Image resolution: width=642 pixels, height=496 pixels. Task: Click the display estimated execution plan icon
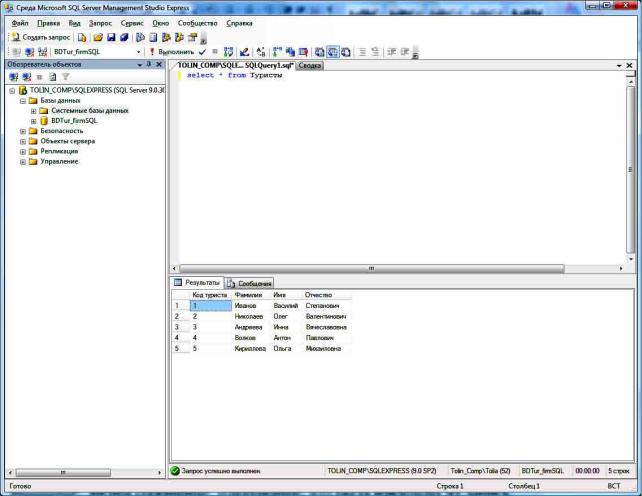[x=228, y=52]
